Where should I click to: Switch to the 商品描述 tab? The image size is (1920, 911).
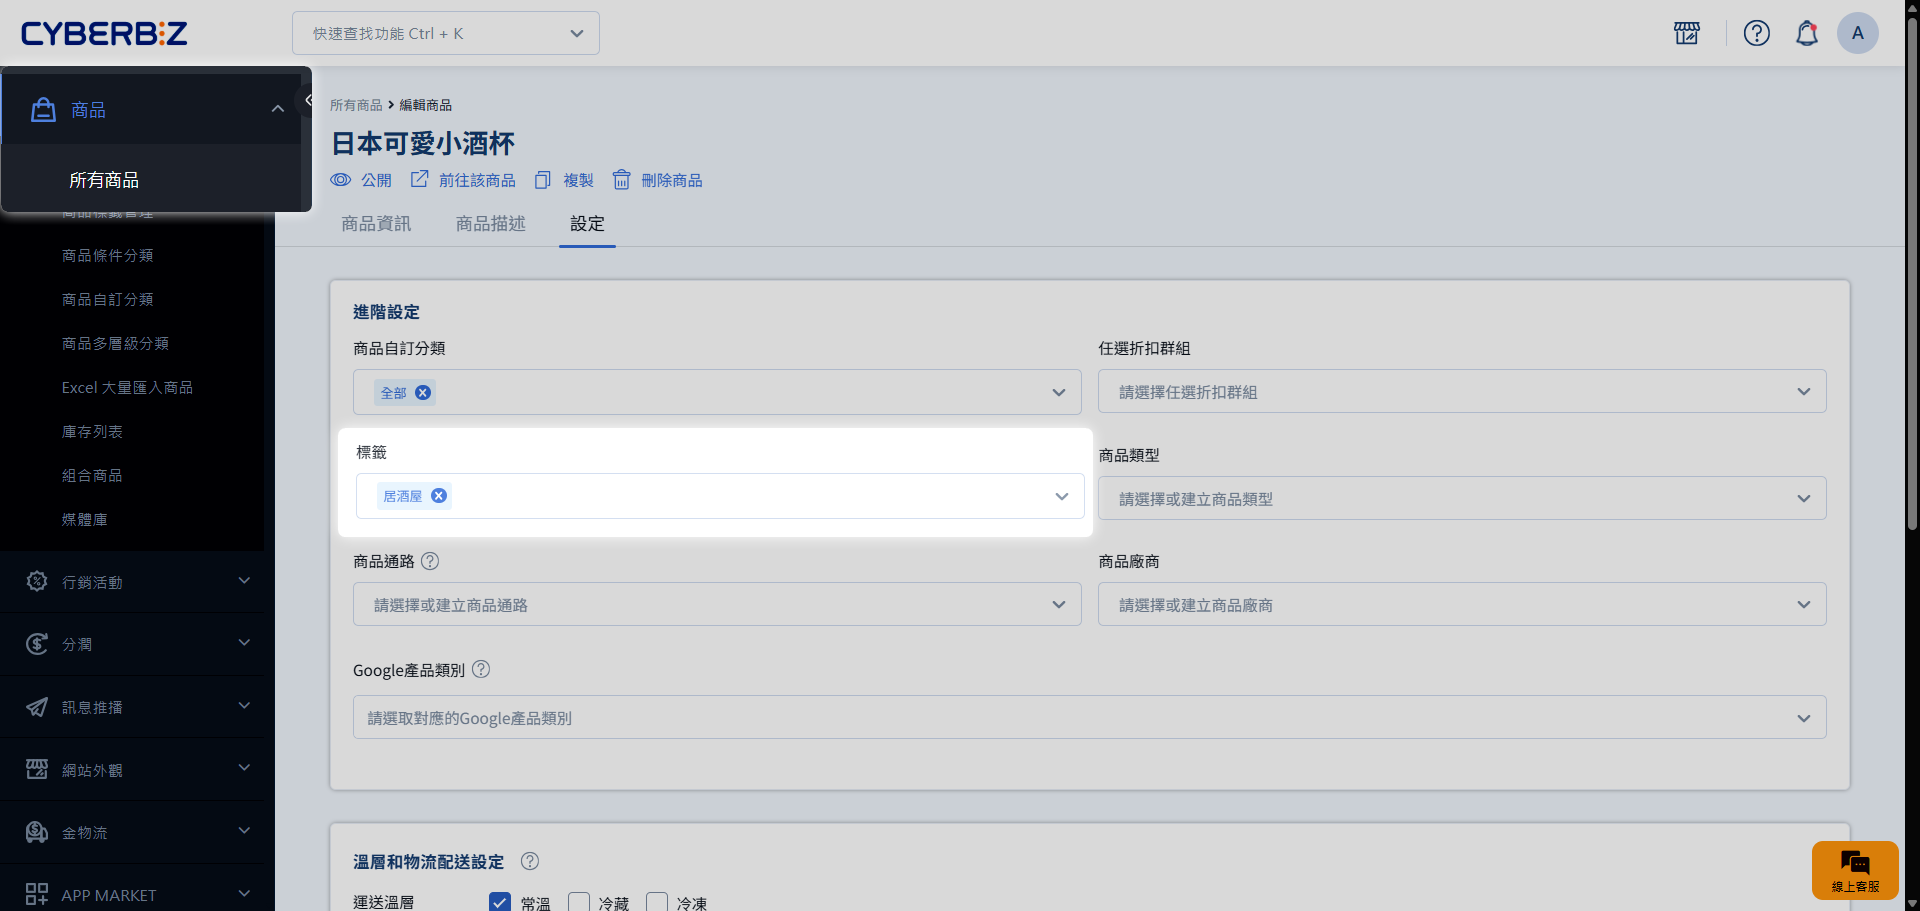tap(490, 224)
